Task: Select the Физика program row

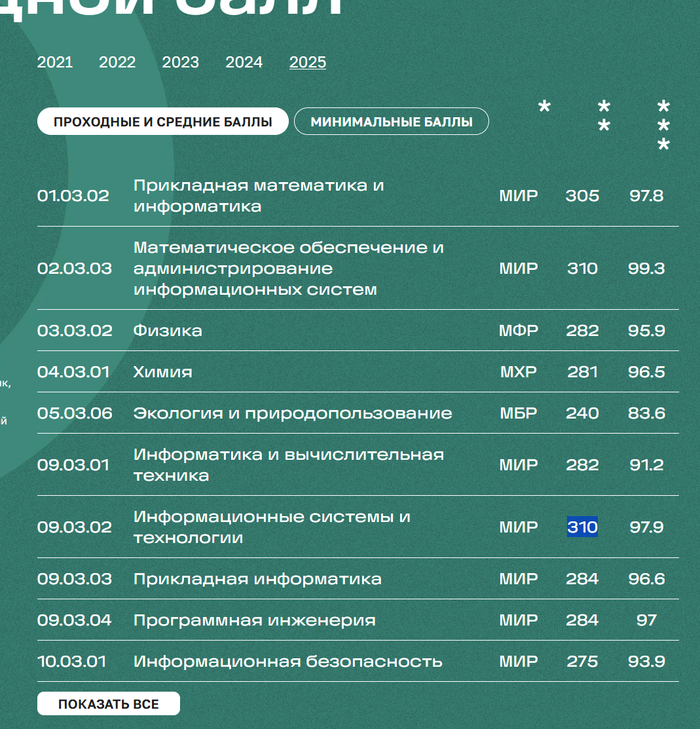Action: [168, 331]
